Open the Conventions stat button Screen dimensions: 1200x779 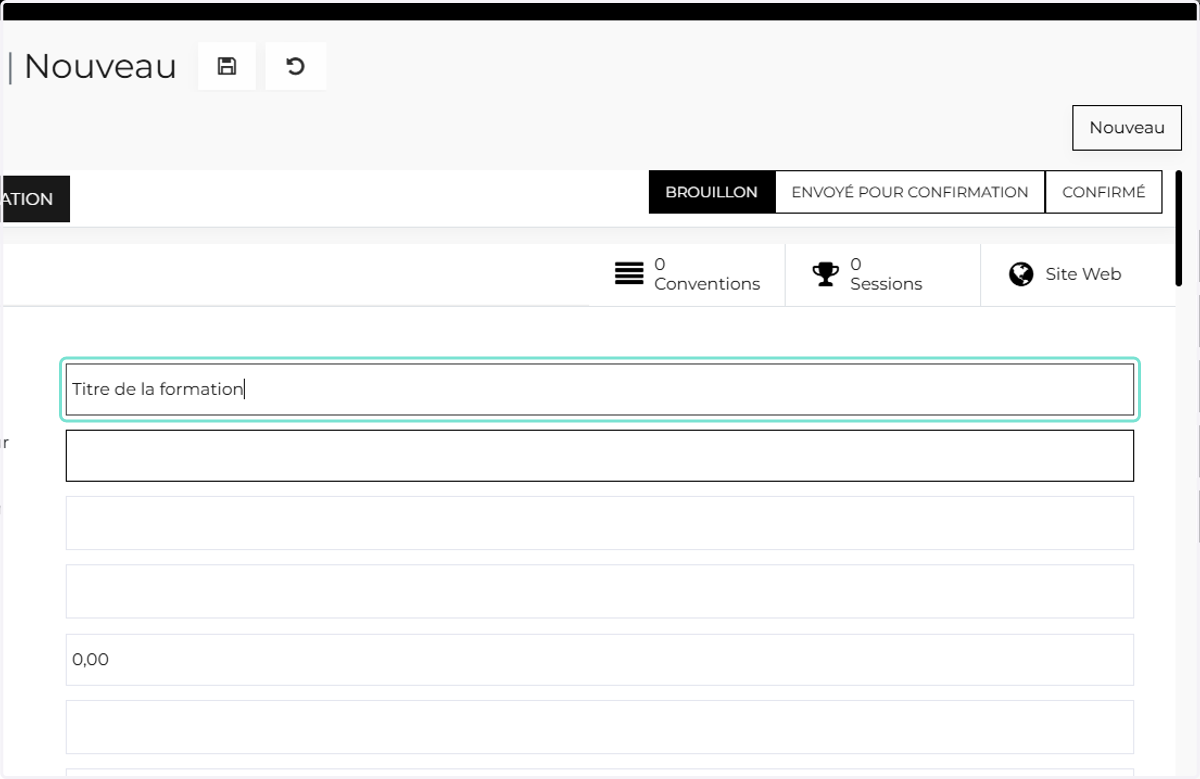coord(687,274)
